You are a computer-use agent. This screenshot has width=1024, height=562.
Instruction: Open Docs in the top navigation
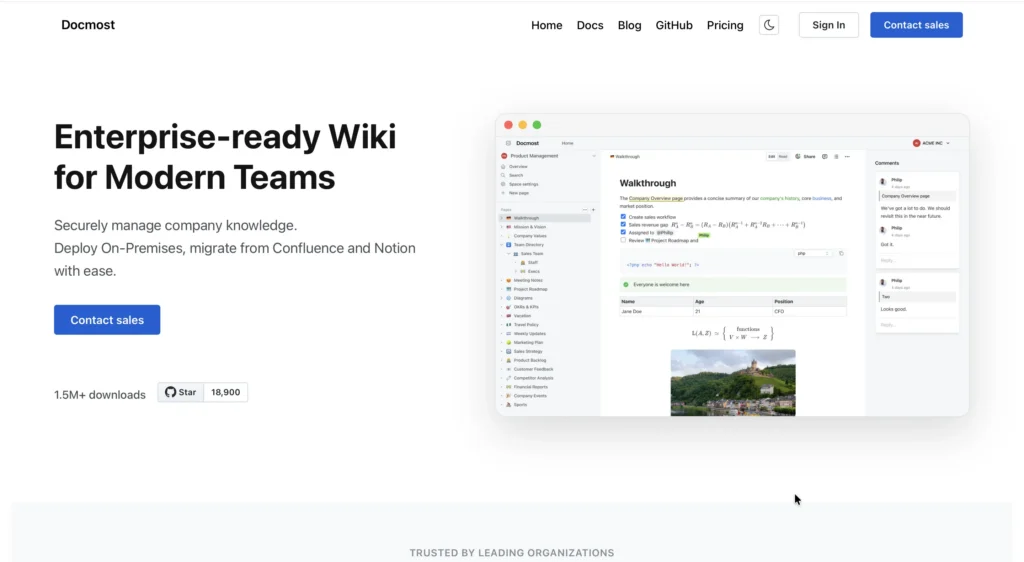coord(590,25)
